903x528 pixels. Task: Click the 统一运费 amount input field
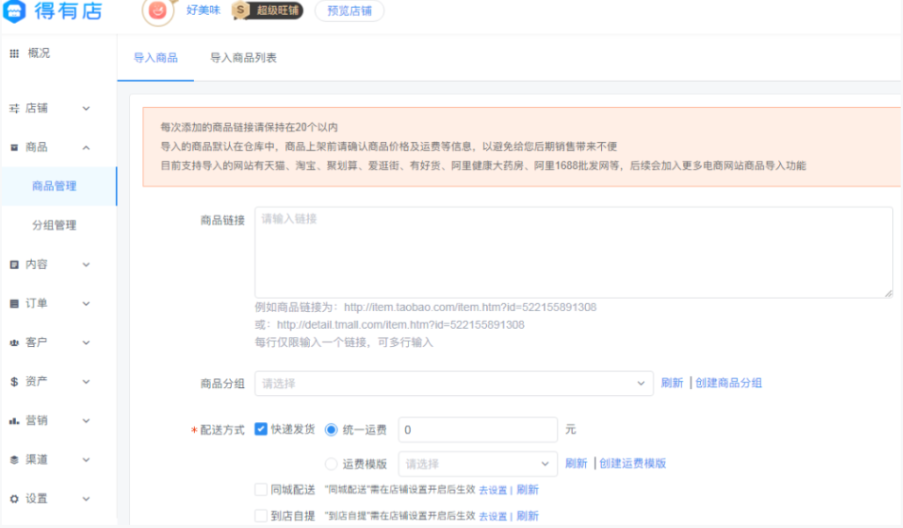click(x=477, y=430)
